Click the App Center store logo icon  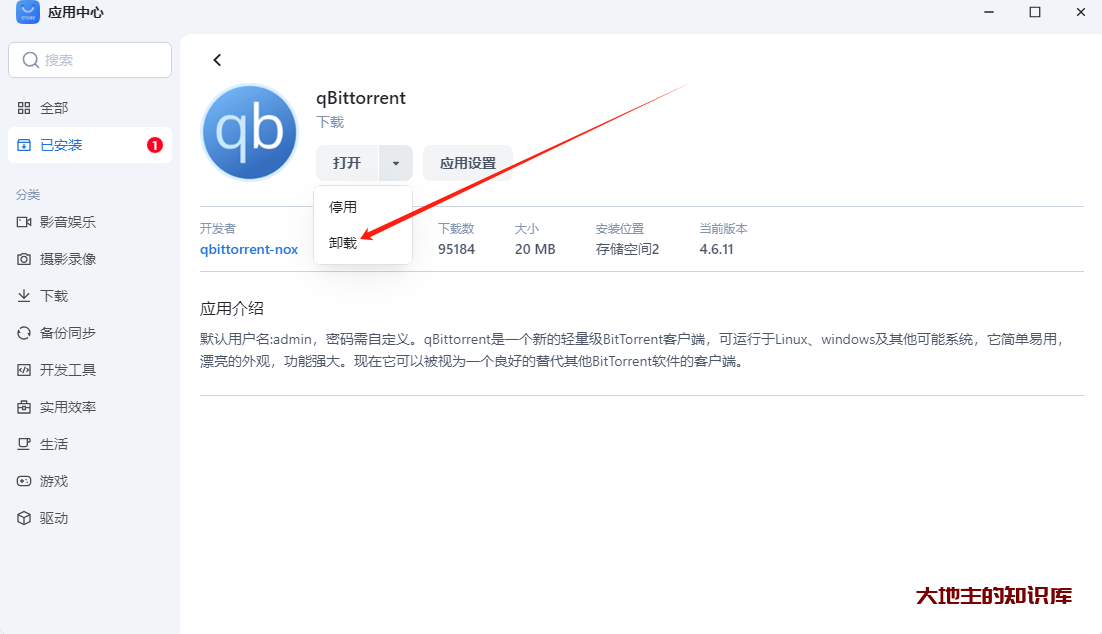[x=28, y=12]
